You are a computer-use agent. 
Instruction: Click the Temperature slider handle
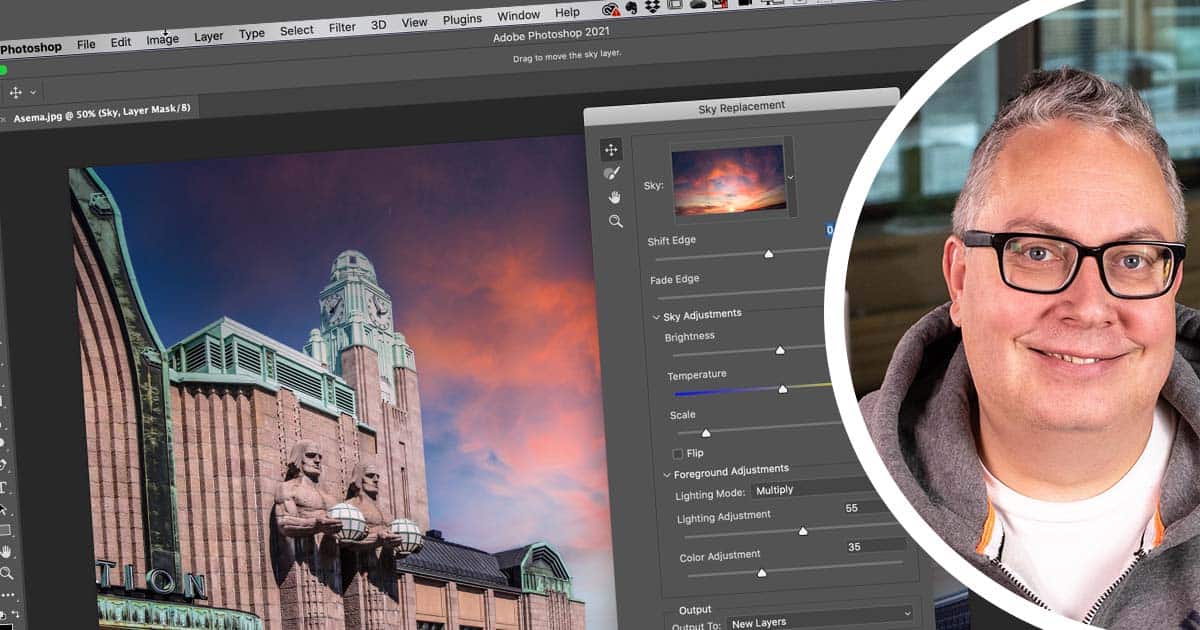click(x=782, y=388)
